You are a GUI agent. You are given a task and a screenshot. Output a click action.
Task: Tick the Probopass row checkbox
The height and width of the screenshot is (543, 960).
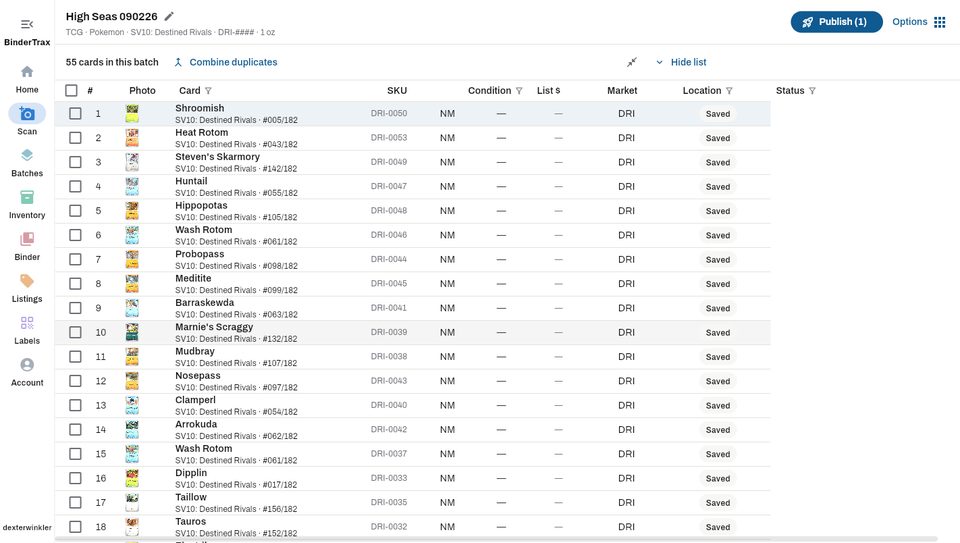tap(75, 260)
